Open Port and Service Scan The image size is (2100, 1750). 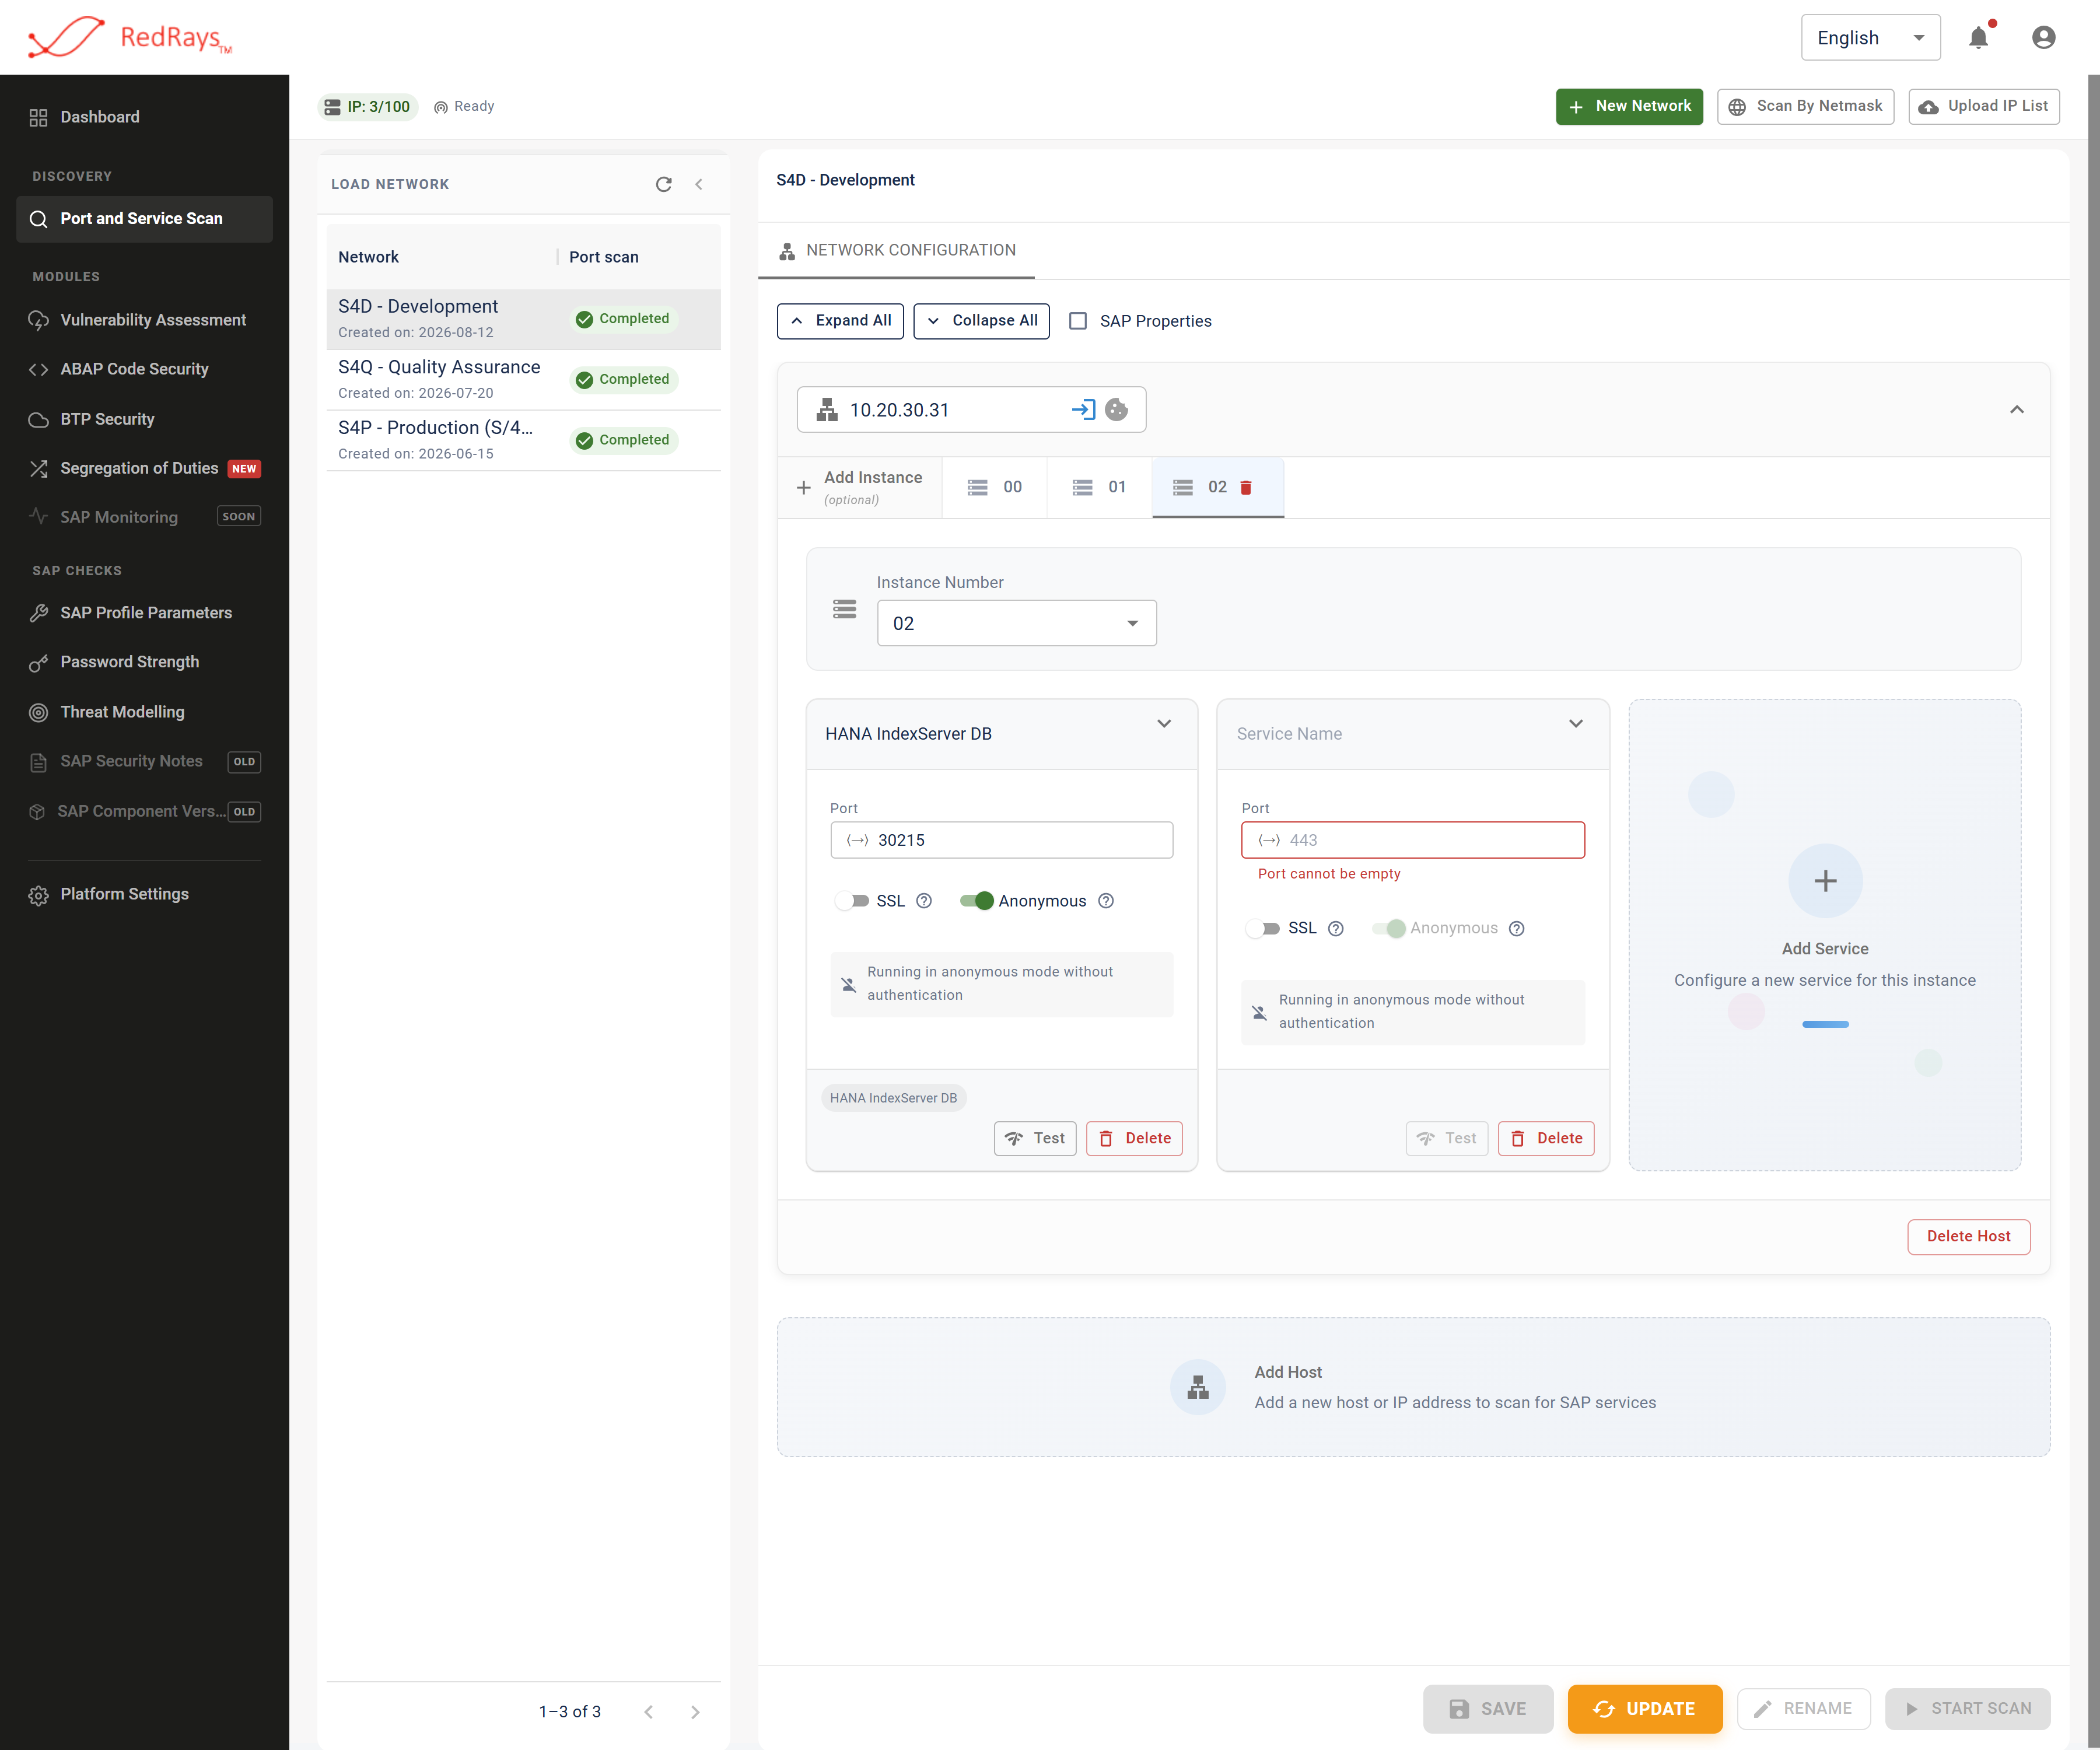[x=144, y=219]
